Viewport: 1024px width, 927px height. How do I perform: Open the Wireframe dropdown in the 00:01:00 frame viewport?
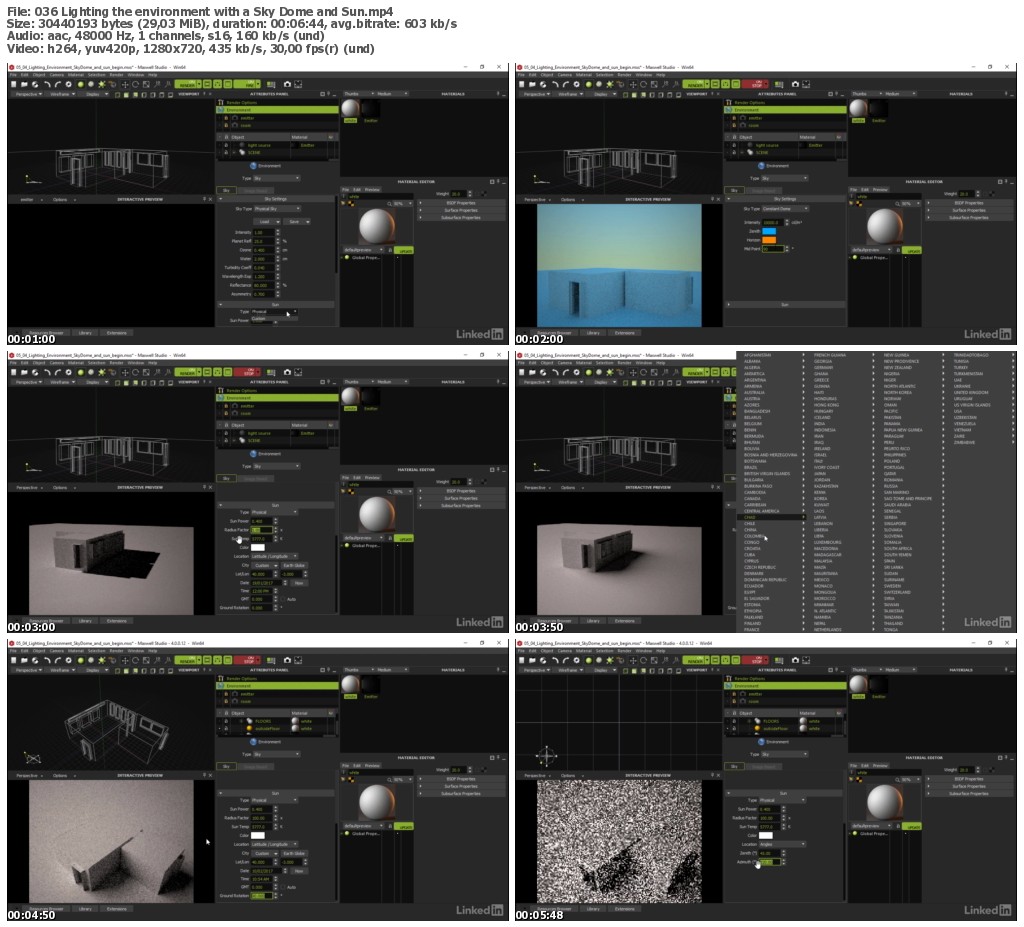click(x=63, y=94)
